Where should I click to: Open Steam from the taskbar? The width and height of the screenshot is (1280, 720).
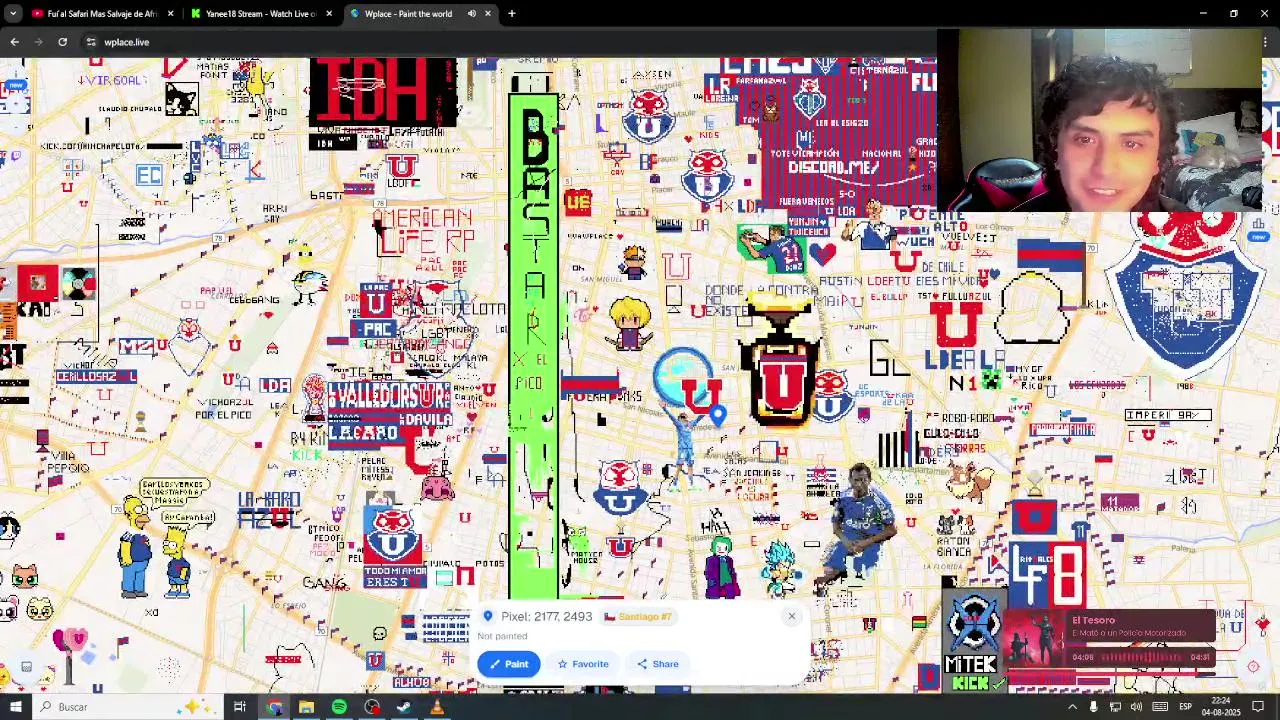[404, 707]
